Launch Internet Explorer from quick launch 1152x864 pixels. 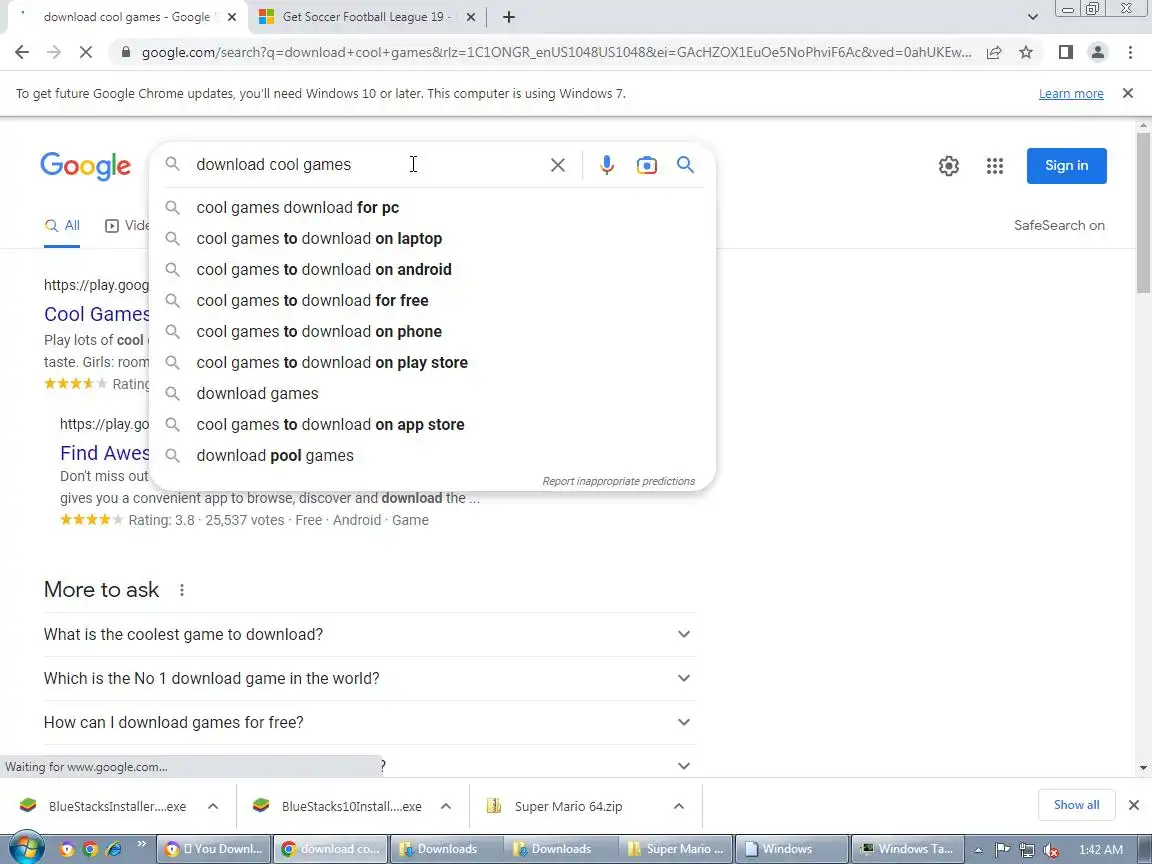114,849
